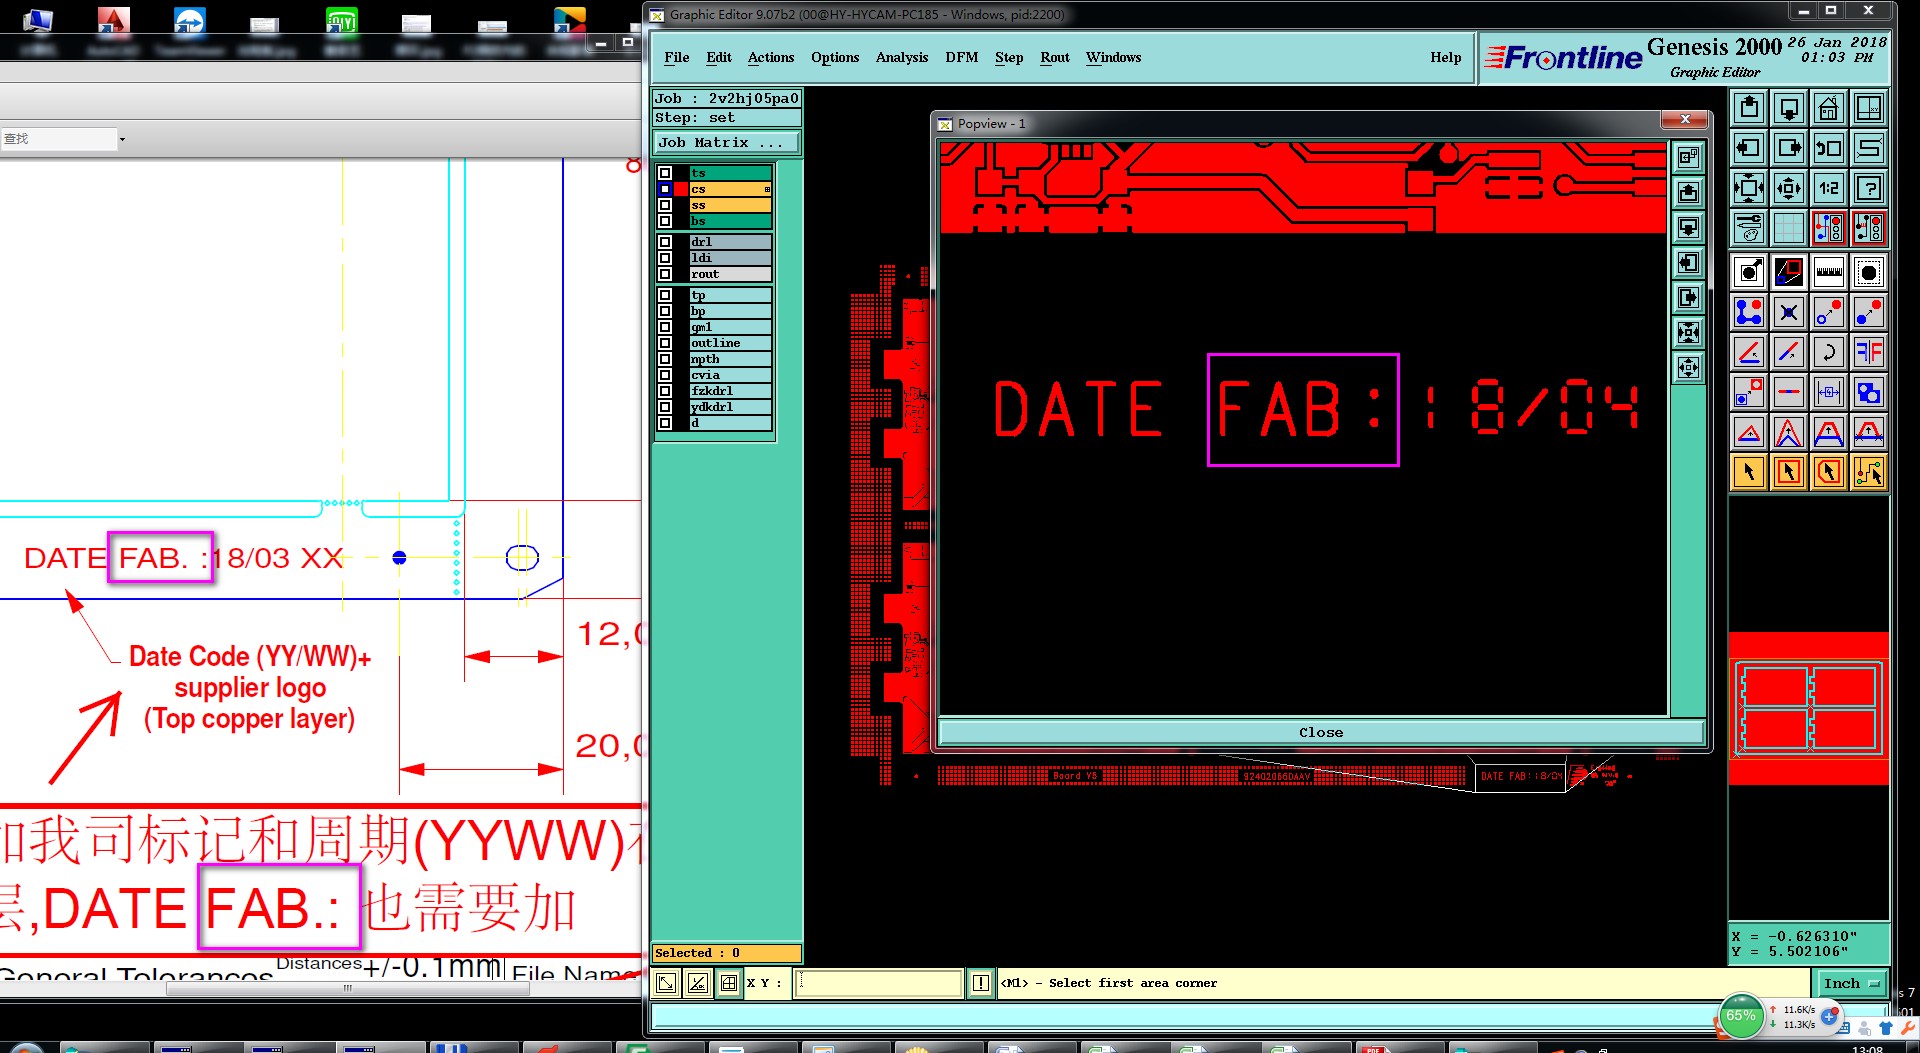Screen dimensions: 1920x1053
Task: Select the rotate arrow tool icon
Action: (x=1828, y=352)
